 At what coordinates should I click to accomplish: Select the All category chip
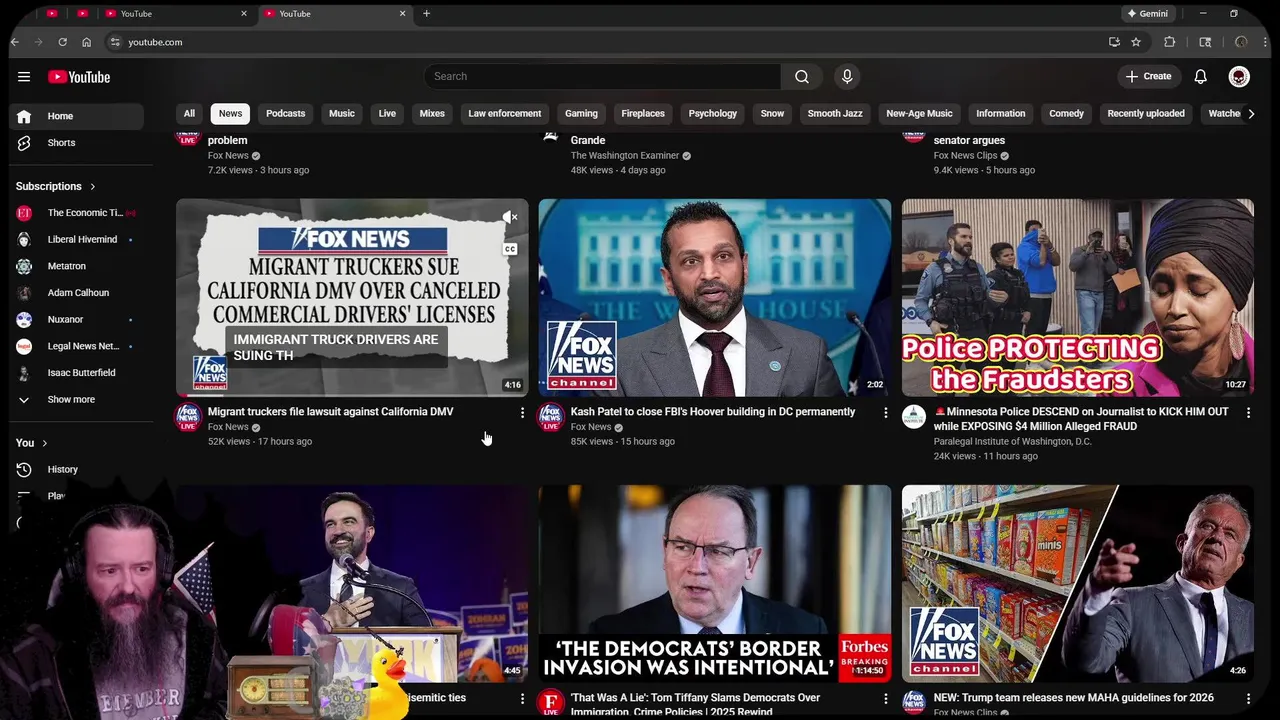point(189,113)
